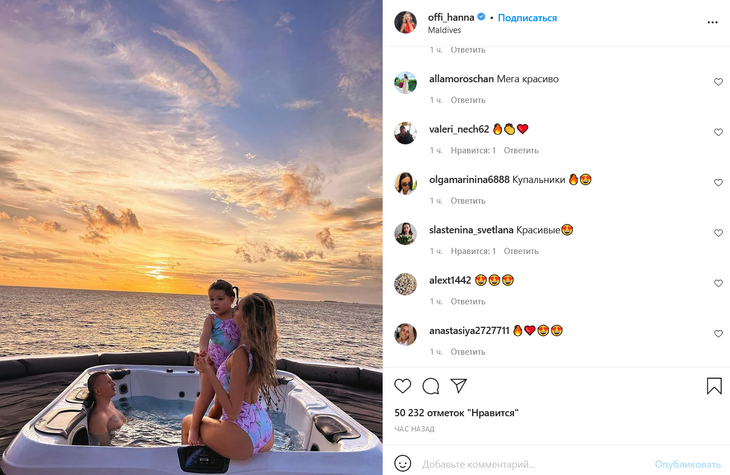Reply to alext1442's comment
This screenshot has height=475, width=730.
(x=468, y=301)
